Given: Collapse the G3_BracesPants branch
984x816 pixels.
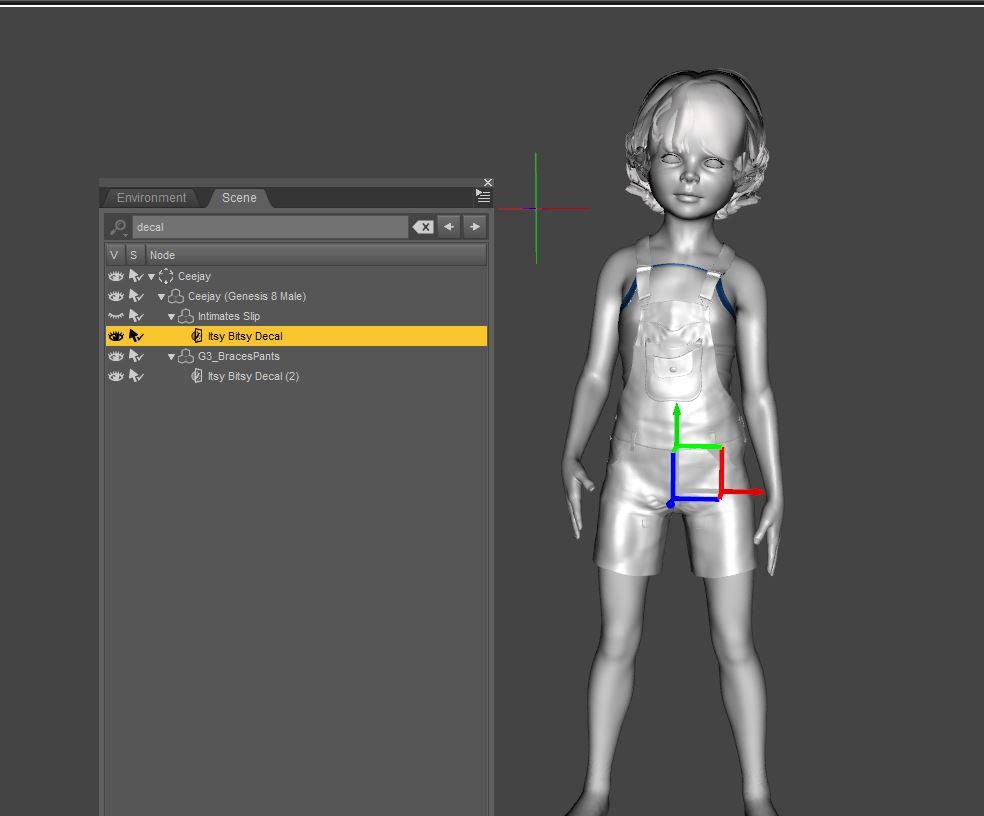Looking at the screenshot, I should click(x=171, y=355).
